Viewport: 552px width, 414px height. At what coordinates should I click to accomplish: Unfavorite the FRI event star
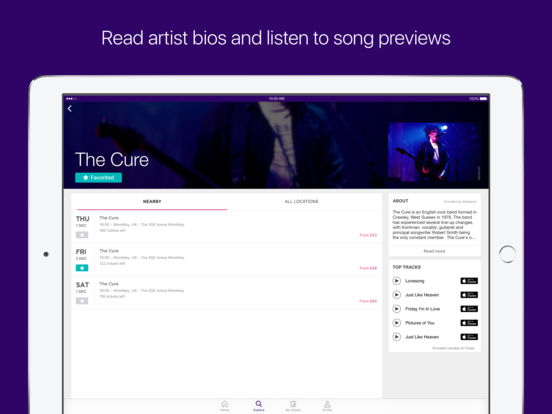point(82,268)
